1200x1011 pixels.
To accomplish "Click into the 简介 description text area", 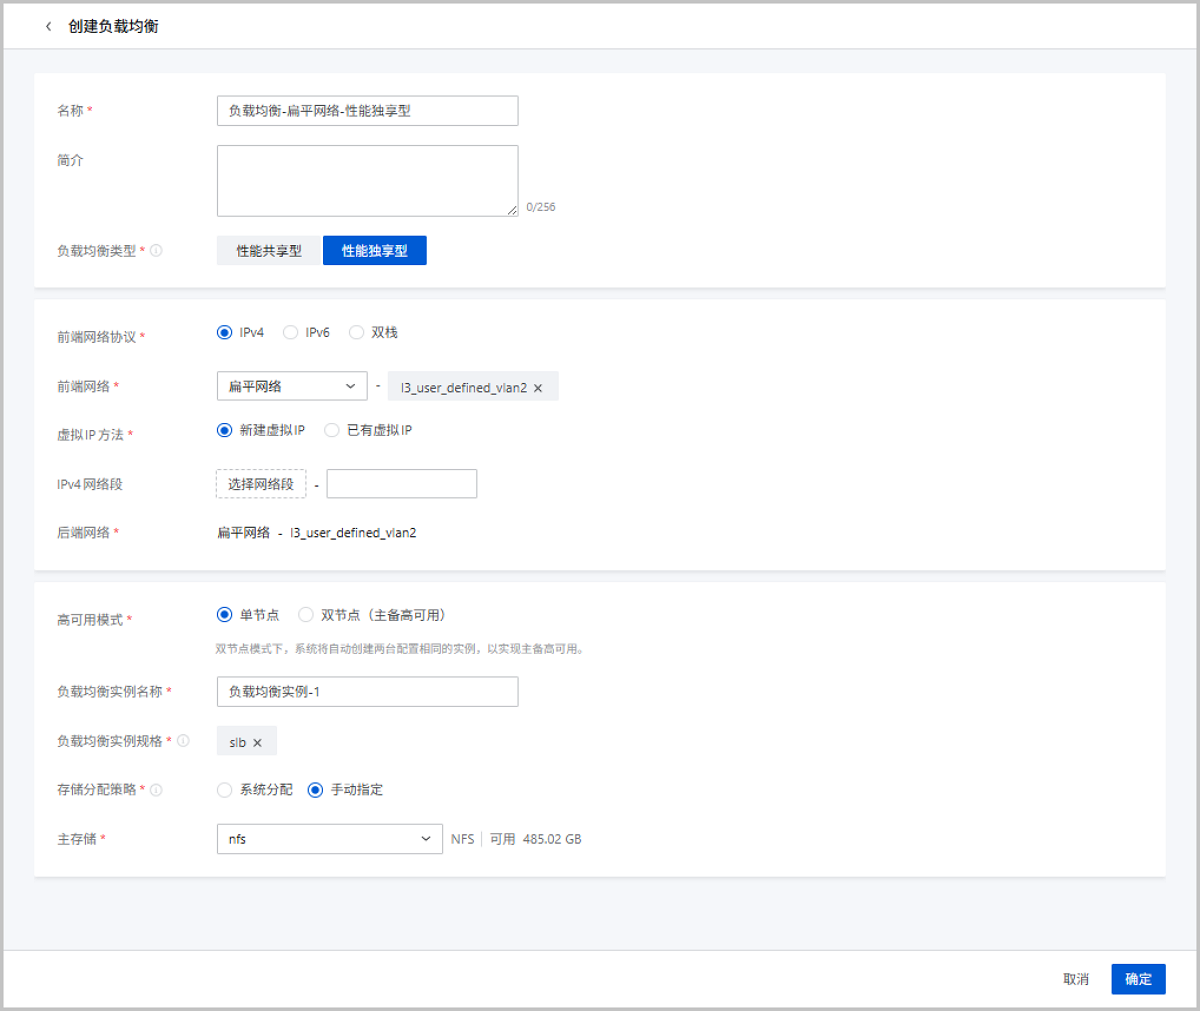I will pyautogui.click(x=367, y=181).
